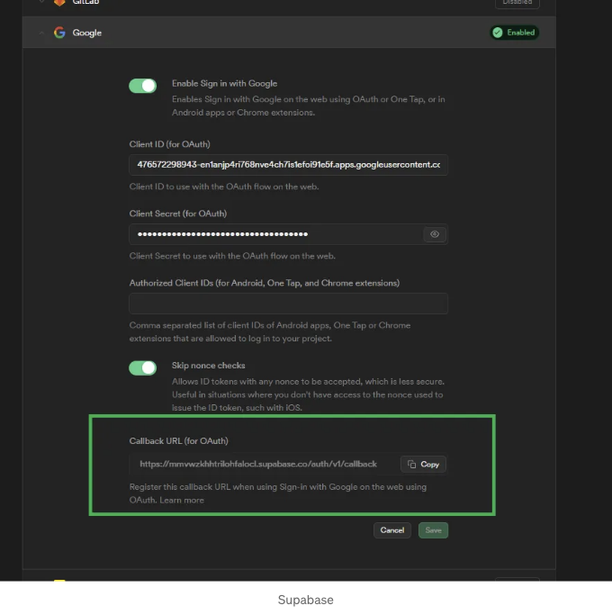Viewport: 612px width, 608px height.
Task: Click the Google logo icon
Action: point(59,32)
